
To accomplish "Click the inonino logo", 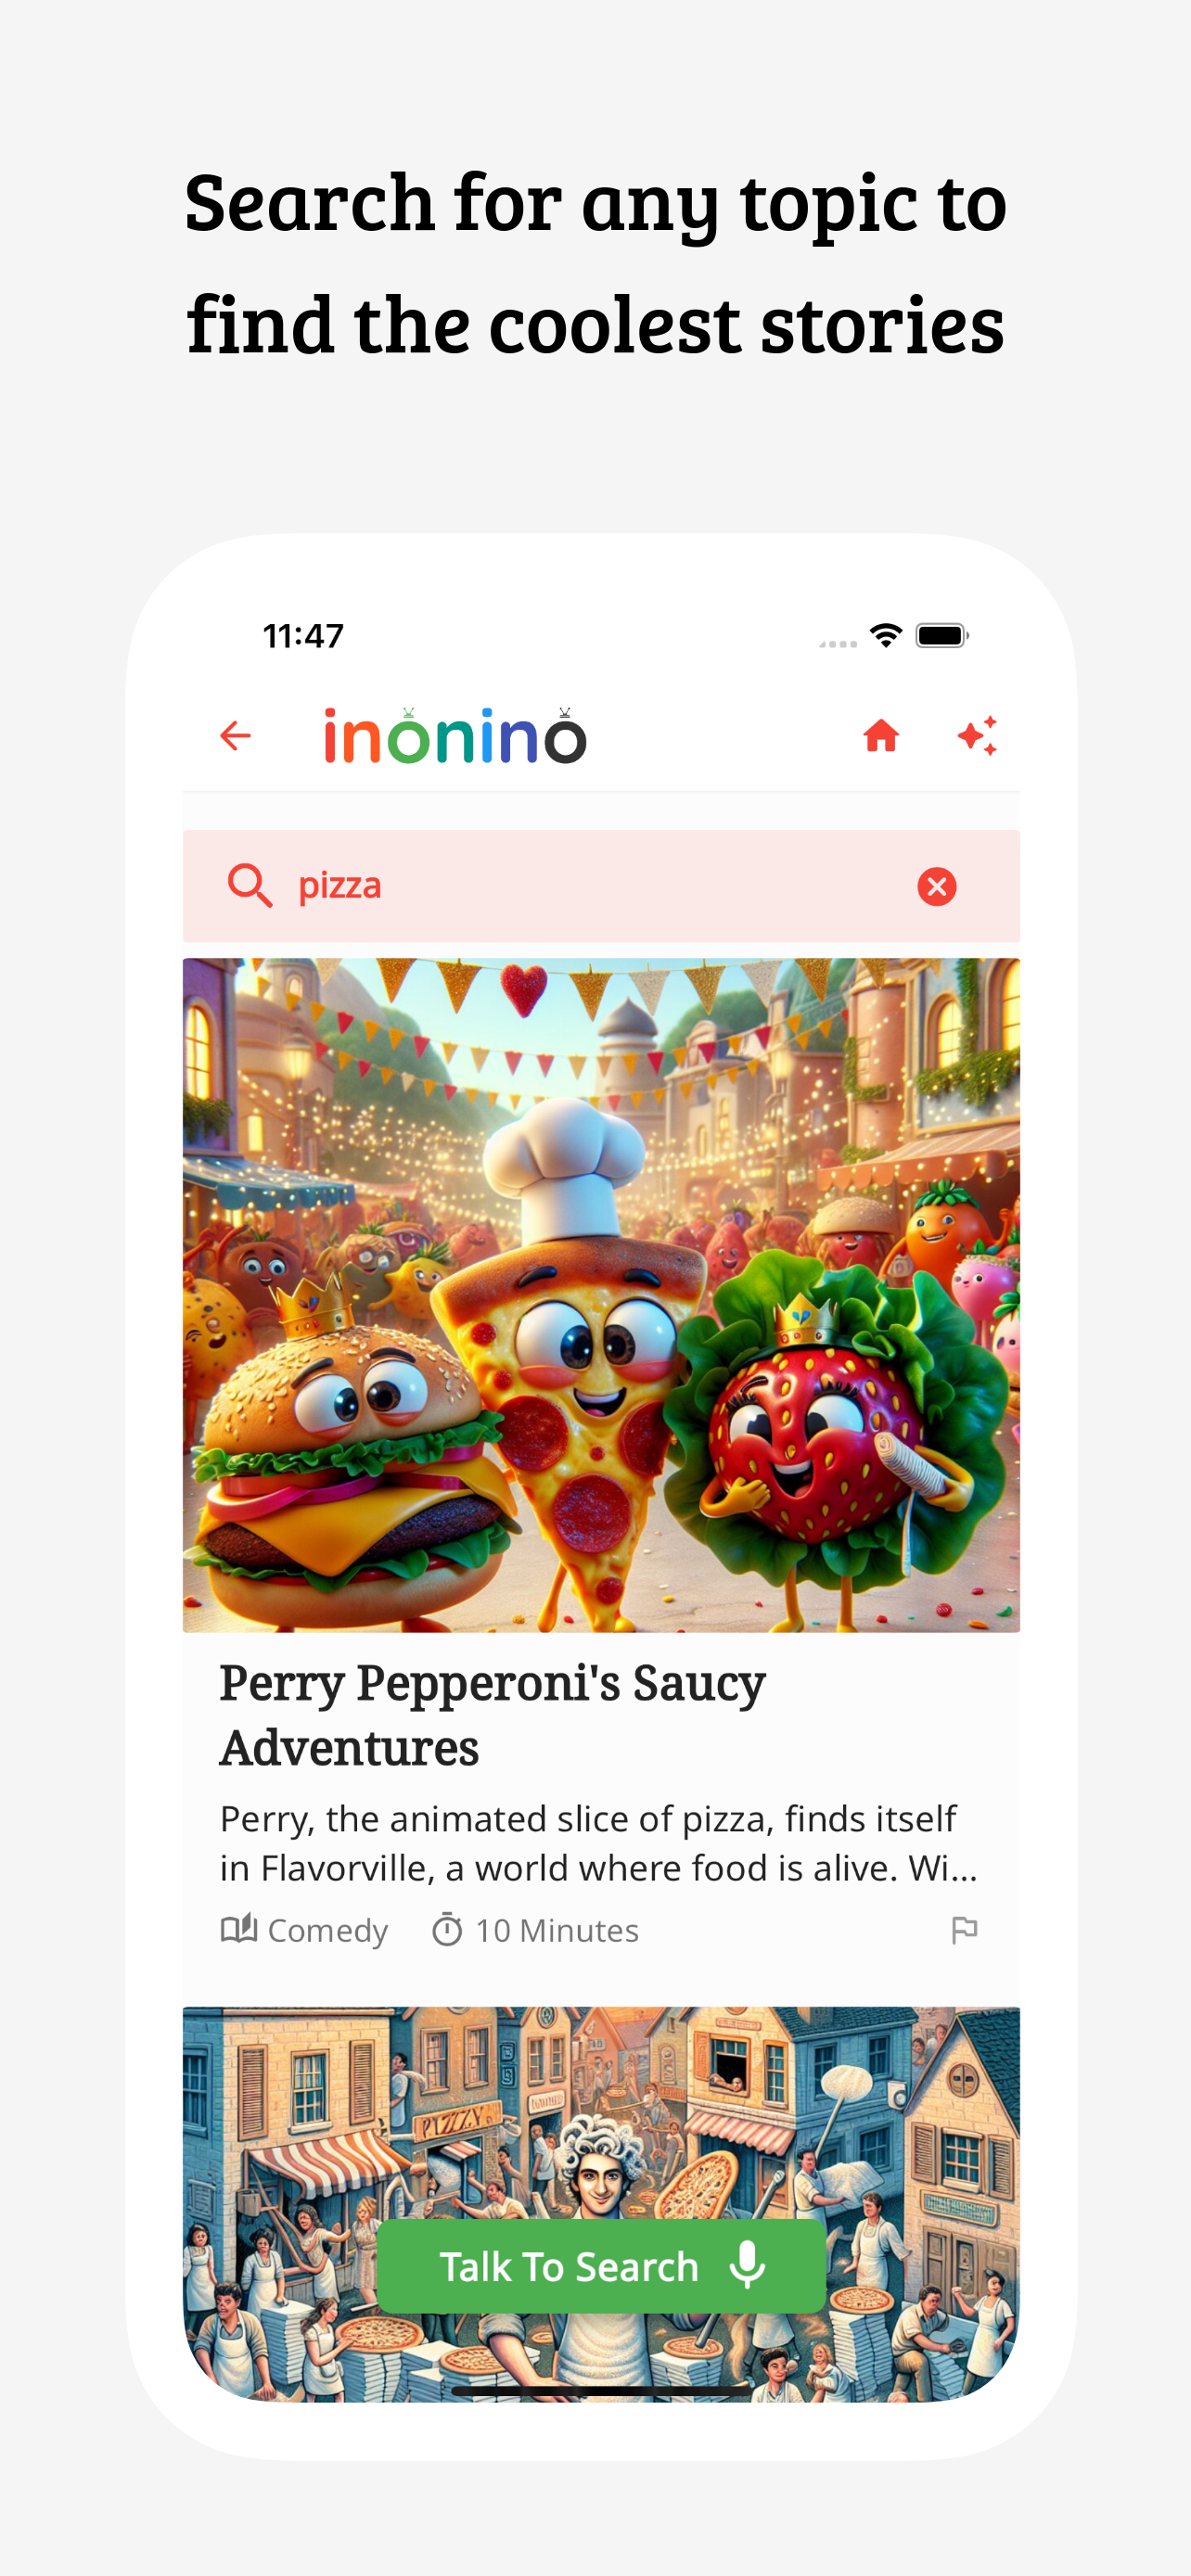I will (x=455, y=736).
